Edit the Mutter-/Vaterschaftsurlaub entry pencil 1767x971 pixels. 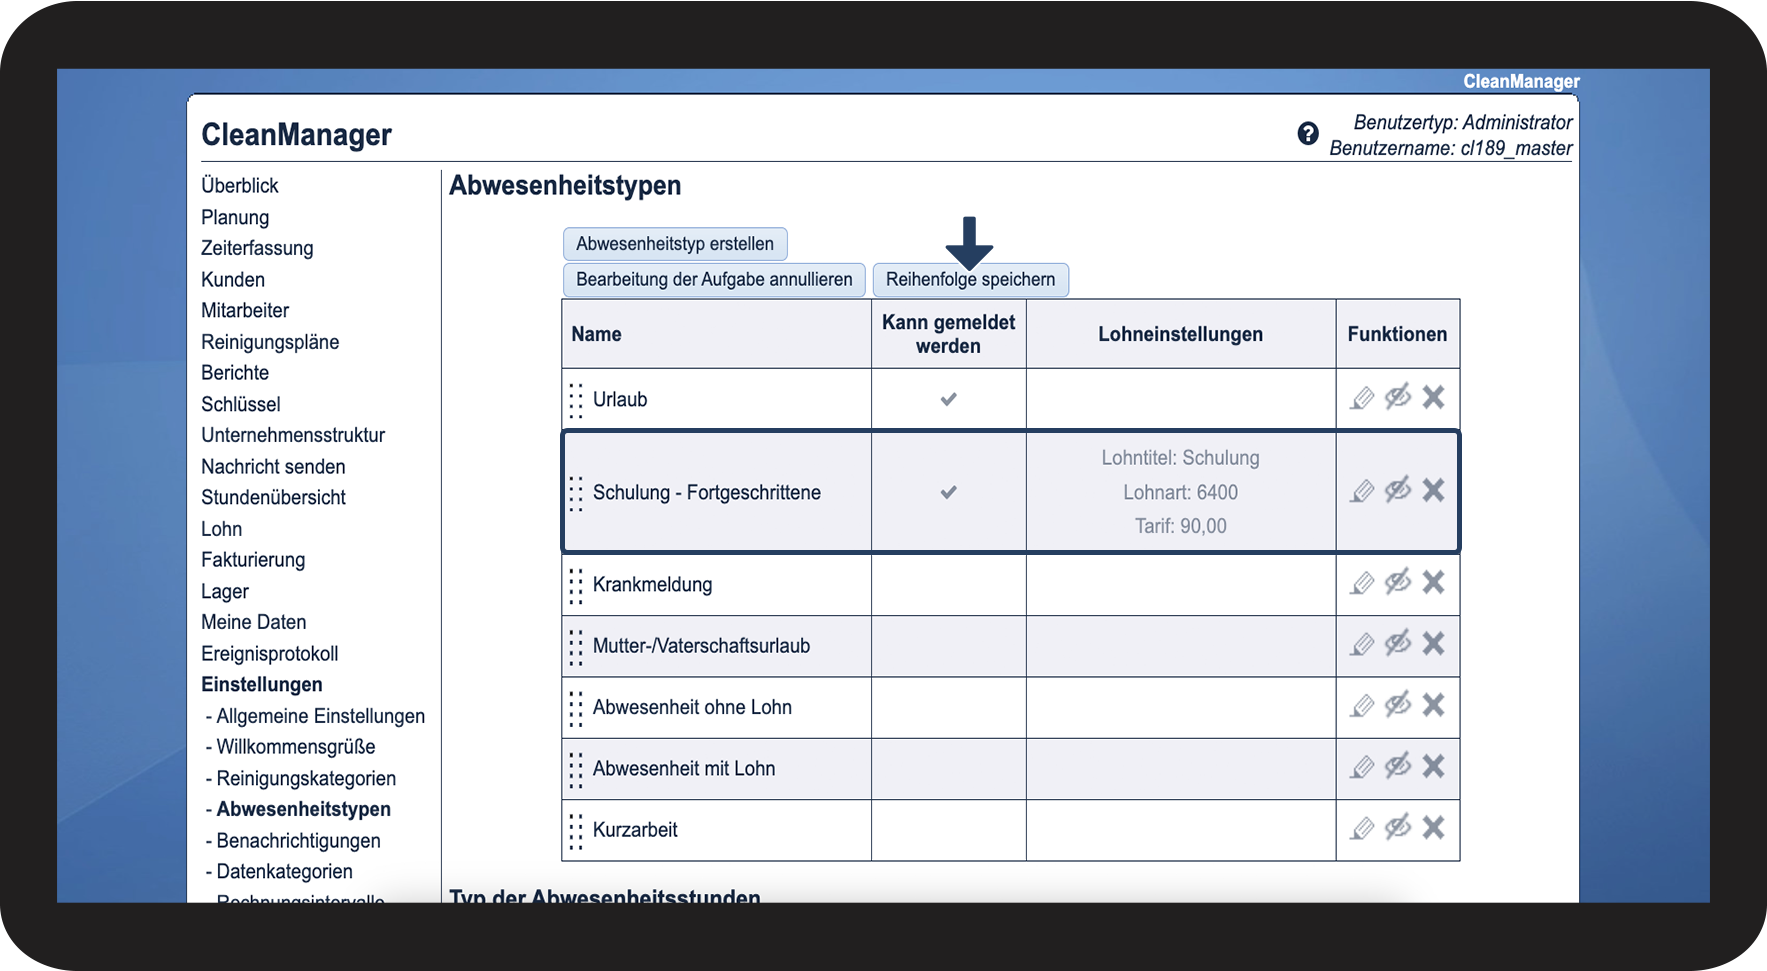(x=1362, y=644)
